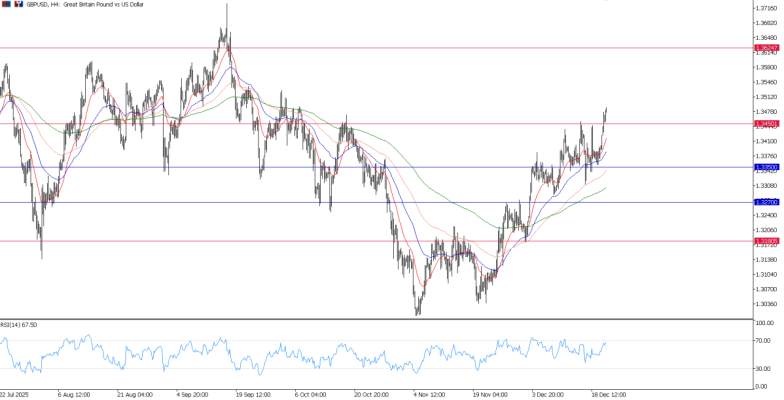Click the red-blue icon next to GBPUSD title
This screenshot has height=400, width=784.
pyautogui.click(x=18, y=4)
